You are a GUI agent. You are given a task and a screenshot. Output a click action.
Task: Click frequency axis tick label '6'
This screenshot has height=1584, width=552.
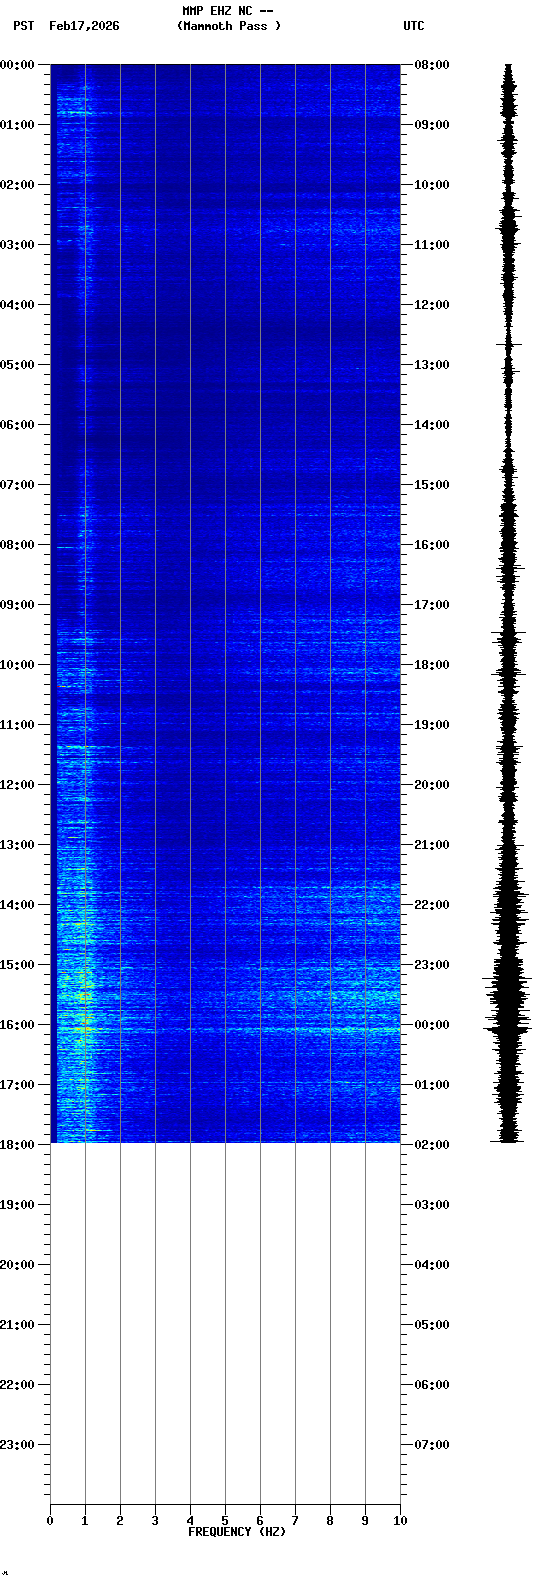(260, 1521)
